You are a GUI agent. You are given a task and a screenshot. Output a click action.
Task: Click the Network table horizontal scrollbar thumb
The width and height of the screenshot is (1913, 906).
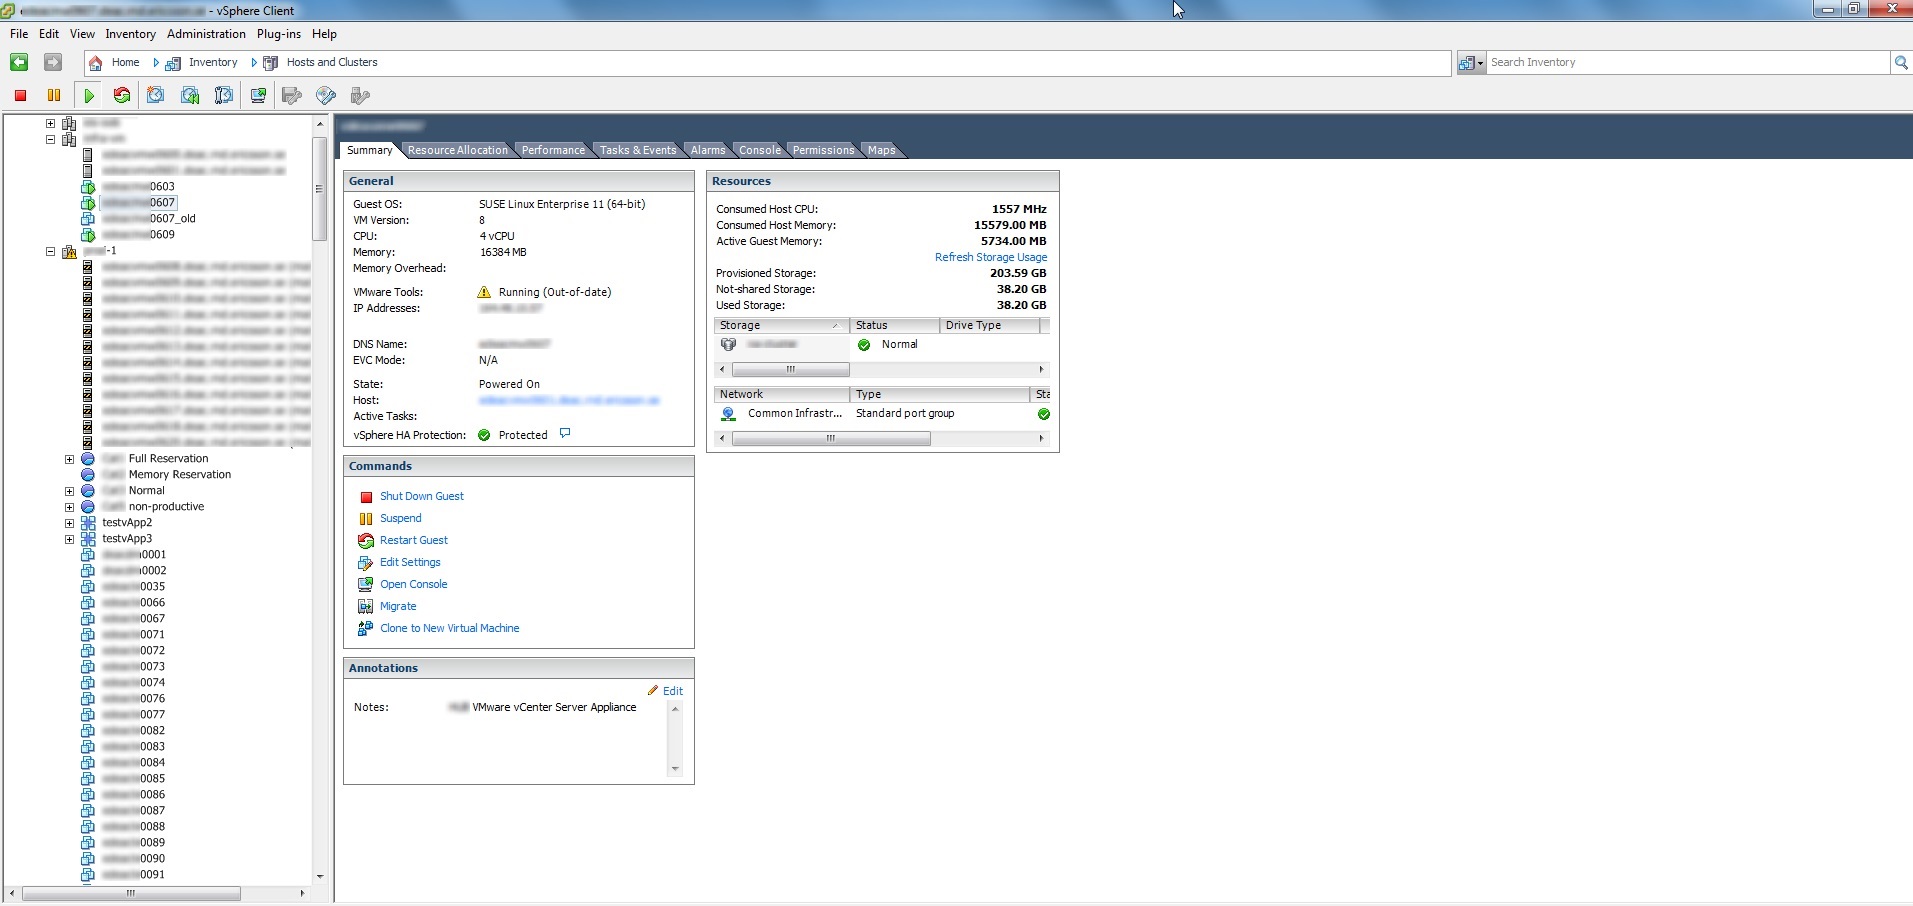831,438
